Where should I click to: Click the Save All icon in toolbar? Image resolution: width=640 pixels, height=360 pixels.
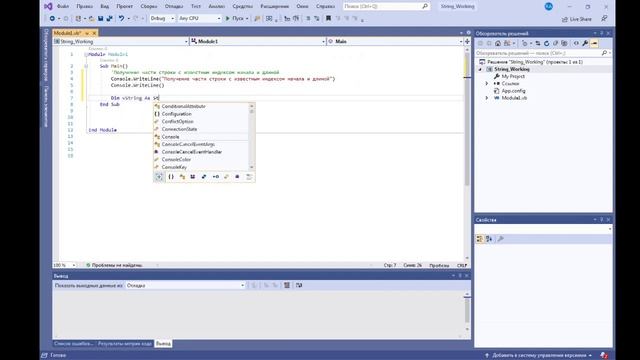coord(109,18)
